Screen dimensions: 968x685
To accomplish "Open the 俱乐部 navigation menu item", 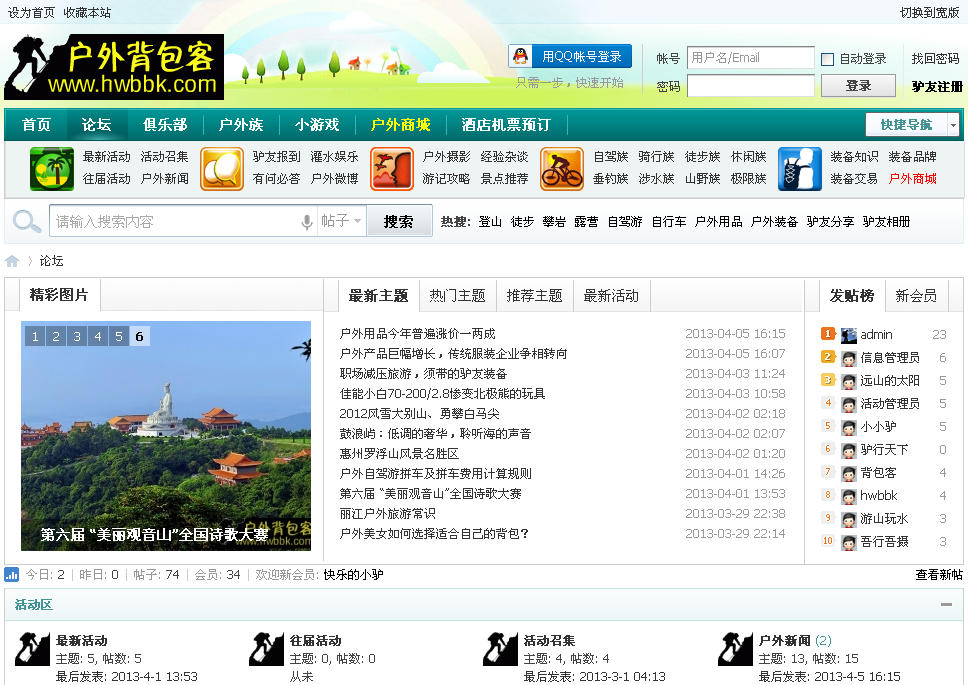I will coord(165,125).
